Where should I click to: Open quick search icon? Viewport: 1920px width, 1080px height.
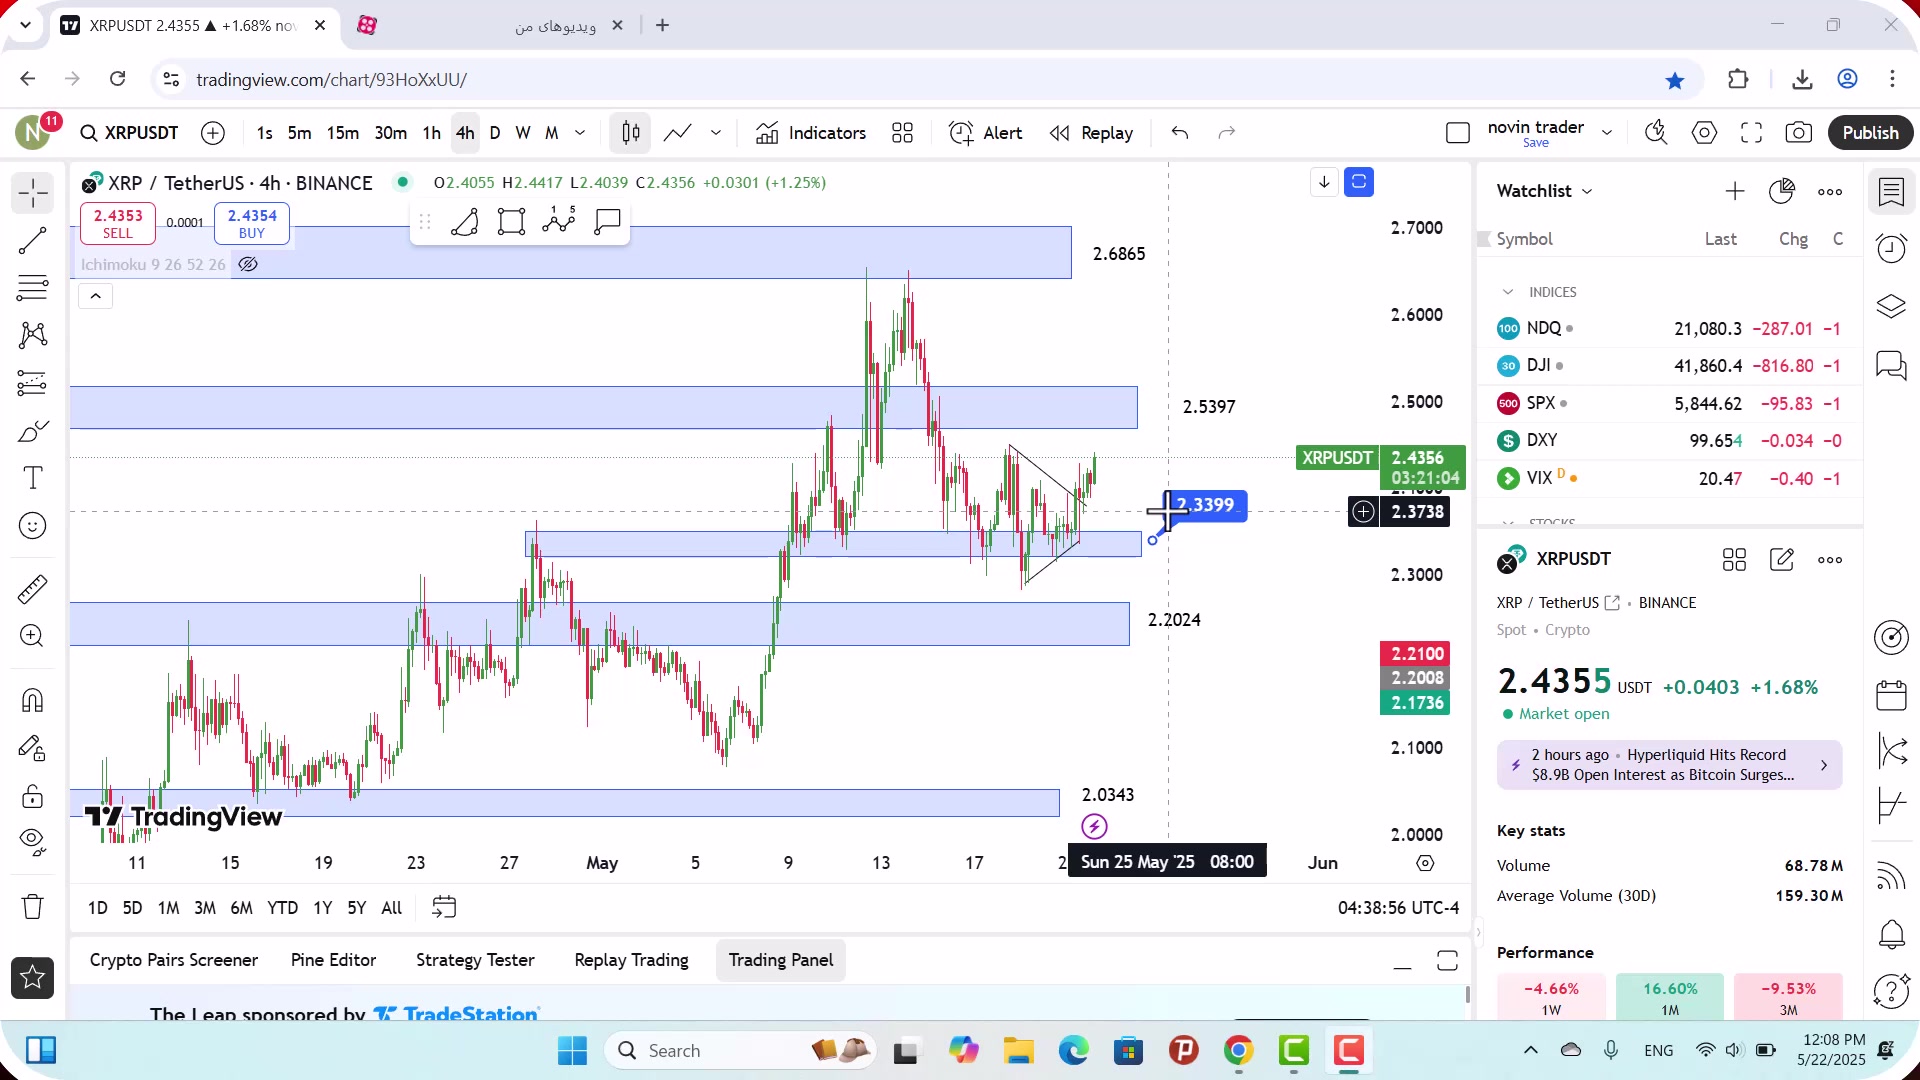1656,133
